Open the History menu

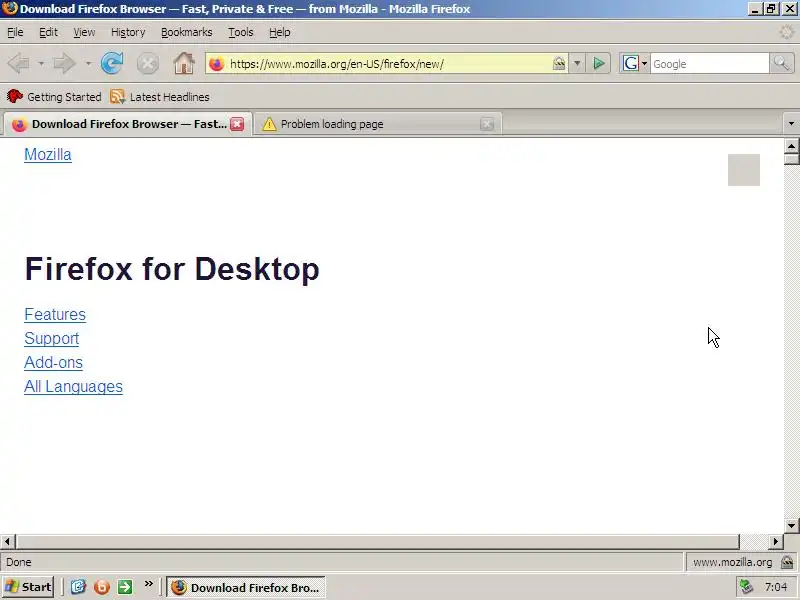[x=128, y=32]
